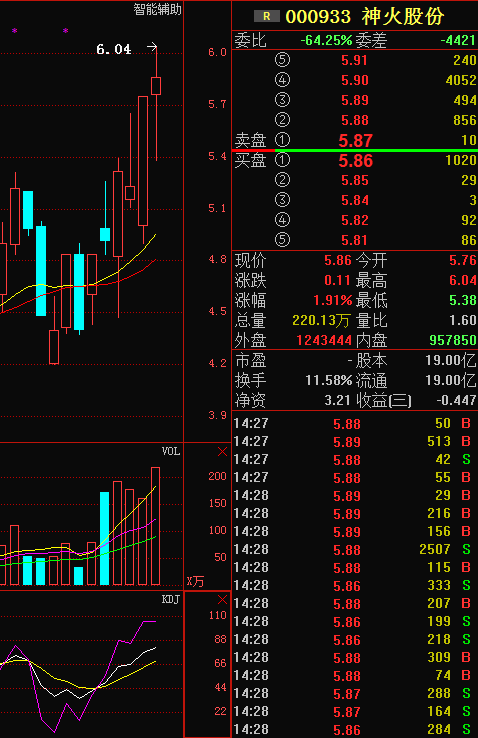The height and width of the screenshot is (738, 478).
Task: Click the VOL panel label
Action: 171,451
